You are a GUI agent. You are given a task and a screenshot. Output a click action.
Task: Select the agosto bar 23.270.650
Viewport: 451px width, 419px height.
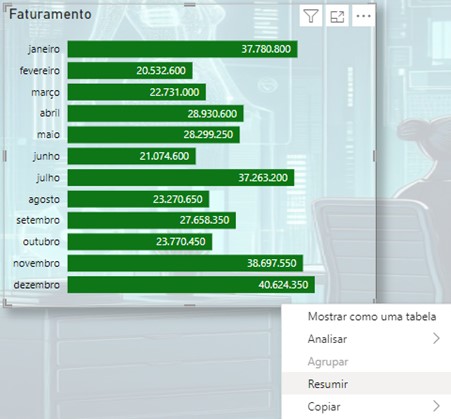click(138, 199)
